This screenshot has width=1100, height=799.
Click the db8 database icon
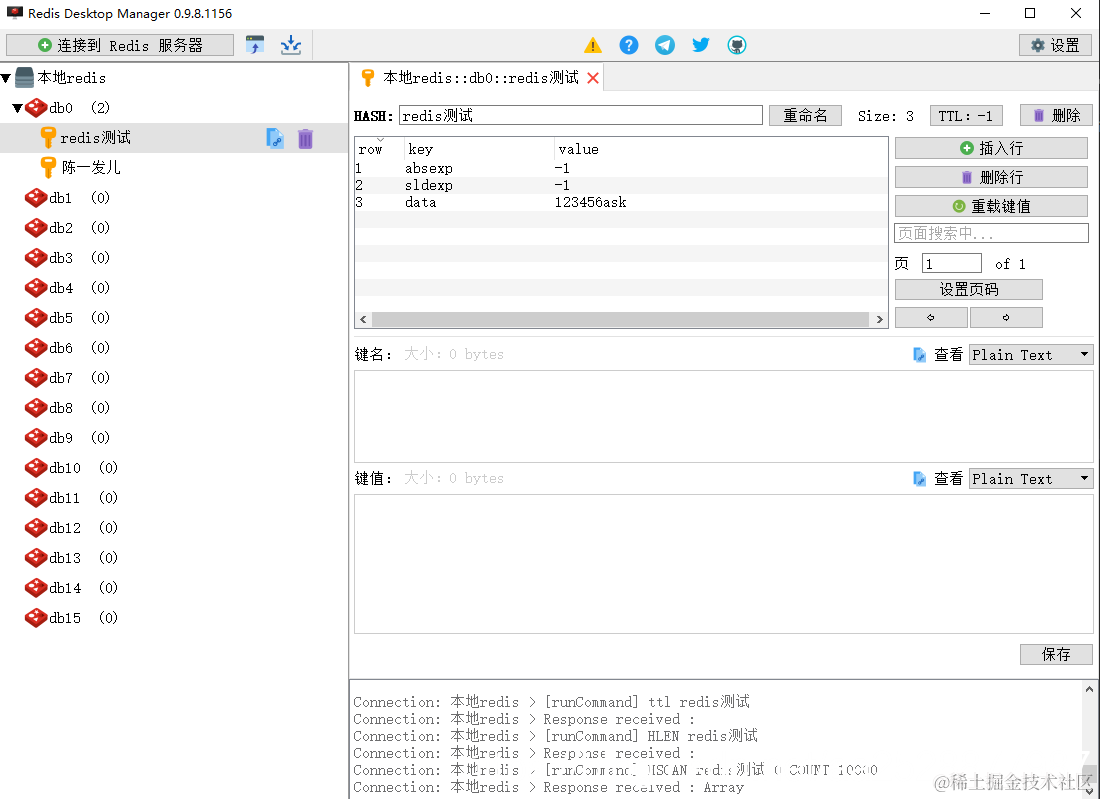[x=36, y=408]
